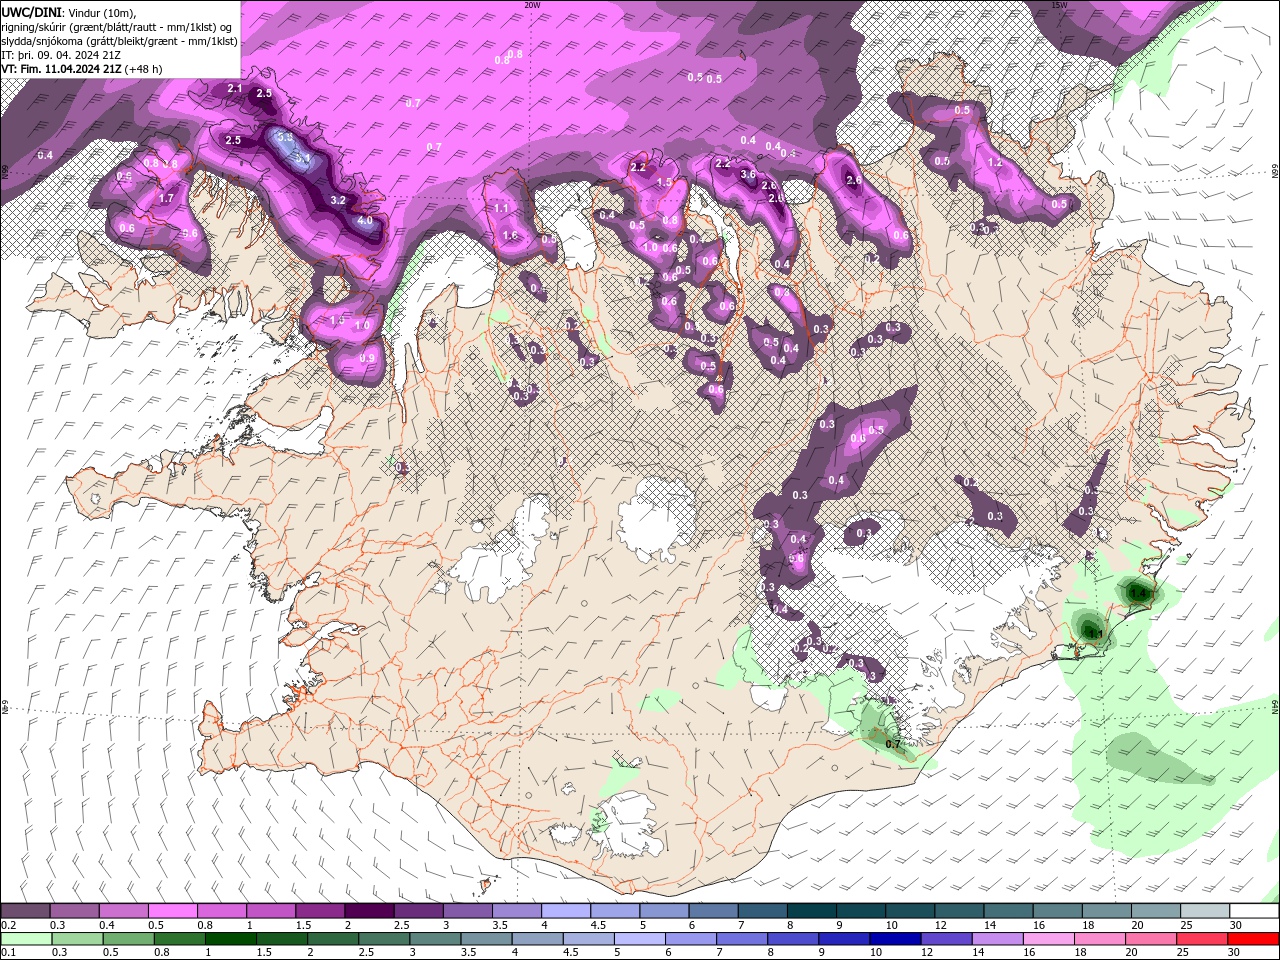The image size is (1280, 960).
Task: Click the upper legend swatch labeled 25
Action: coord(1206,911)
